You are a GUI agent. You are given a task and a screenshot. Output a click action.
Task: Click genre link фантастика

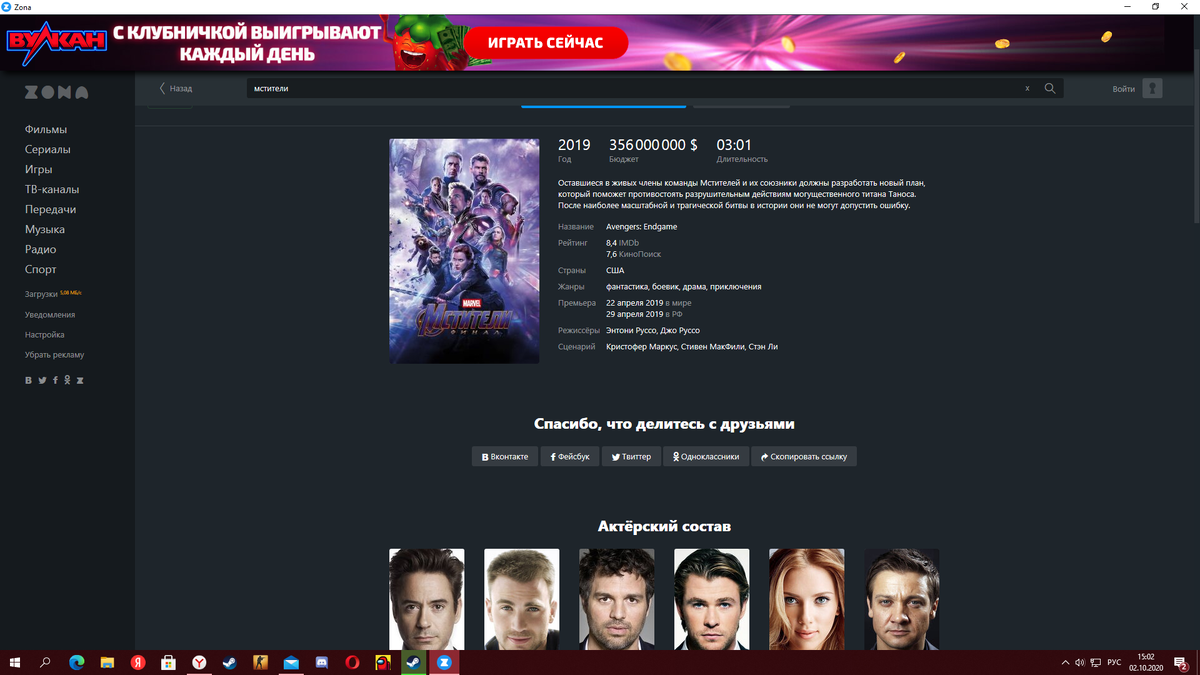(627, 286)
